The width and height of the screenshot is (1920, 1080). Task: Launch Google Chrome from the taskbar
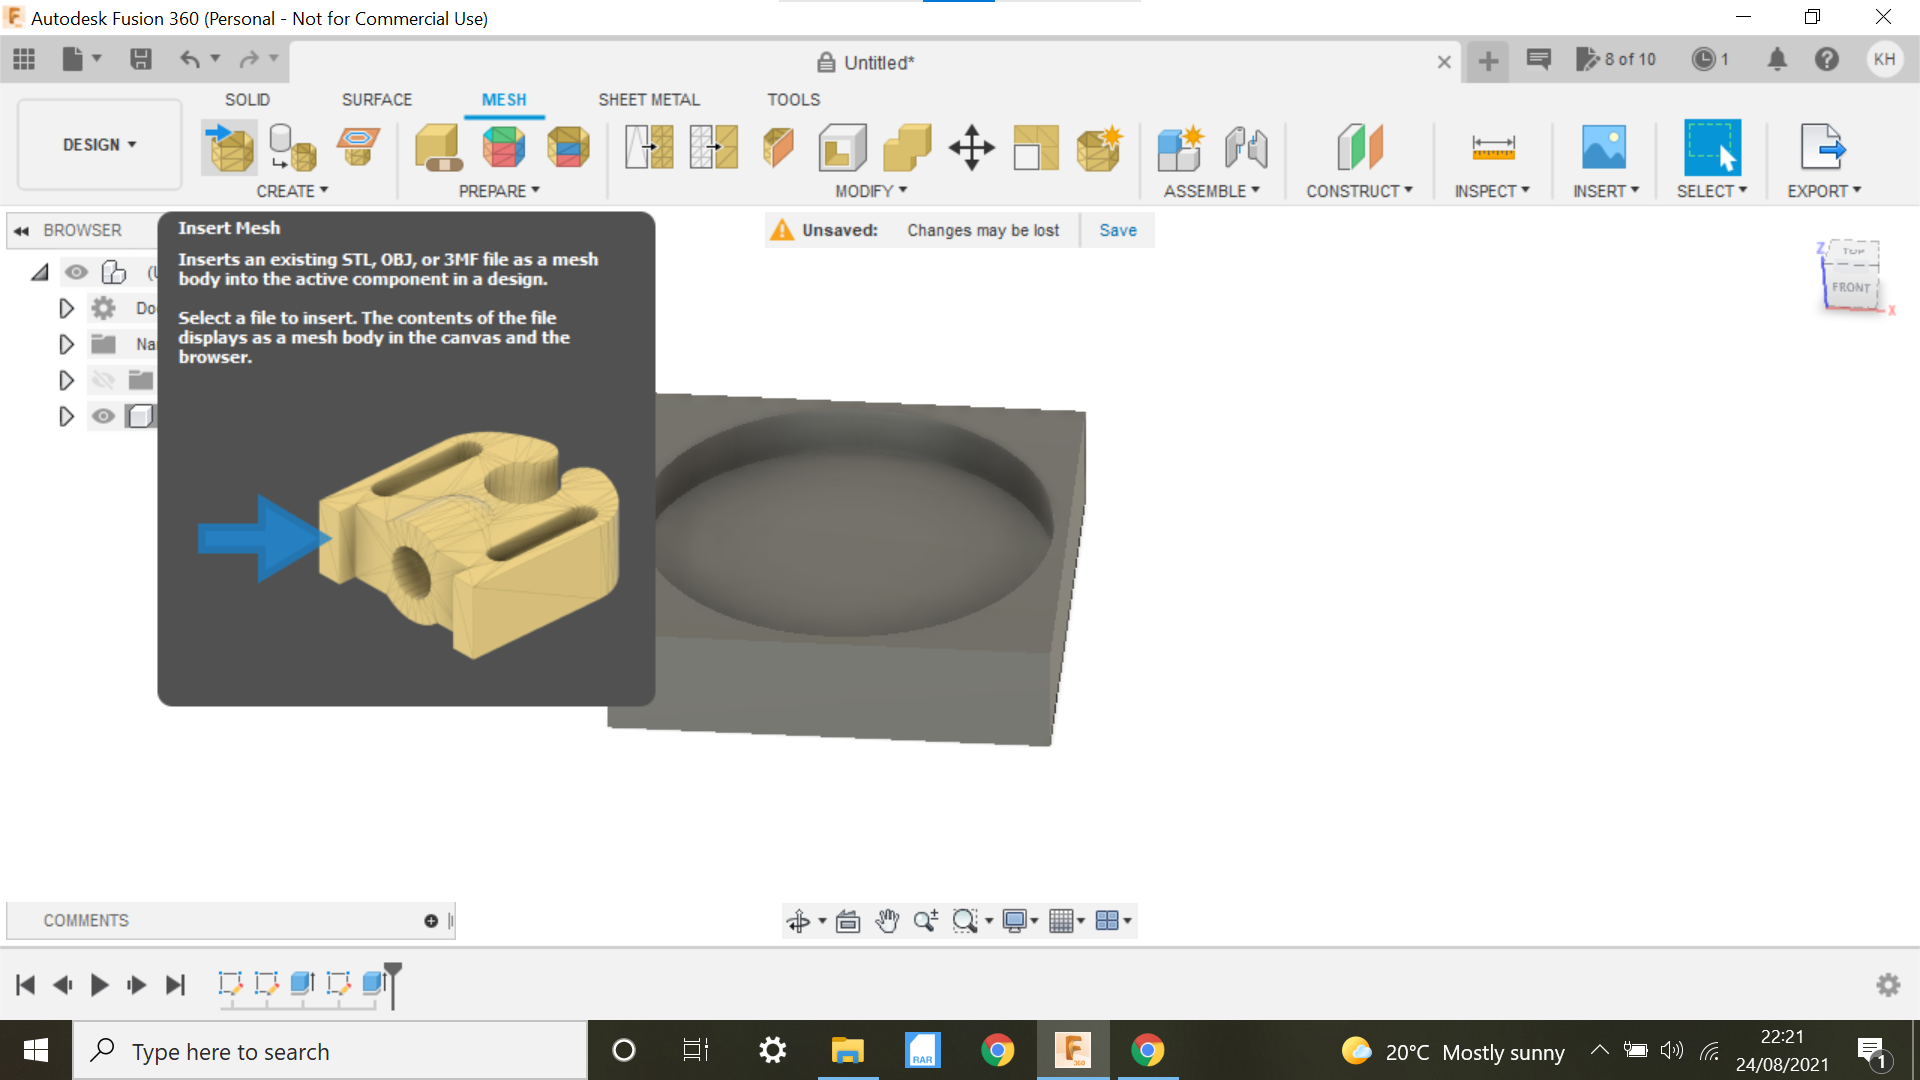[999, 1050]
